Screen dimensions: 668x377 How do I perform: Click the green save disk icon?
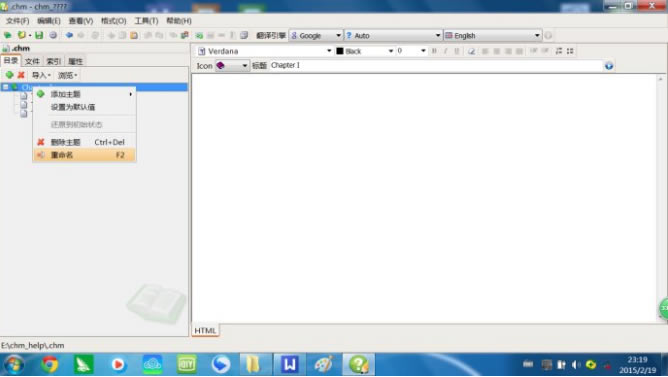39,35
